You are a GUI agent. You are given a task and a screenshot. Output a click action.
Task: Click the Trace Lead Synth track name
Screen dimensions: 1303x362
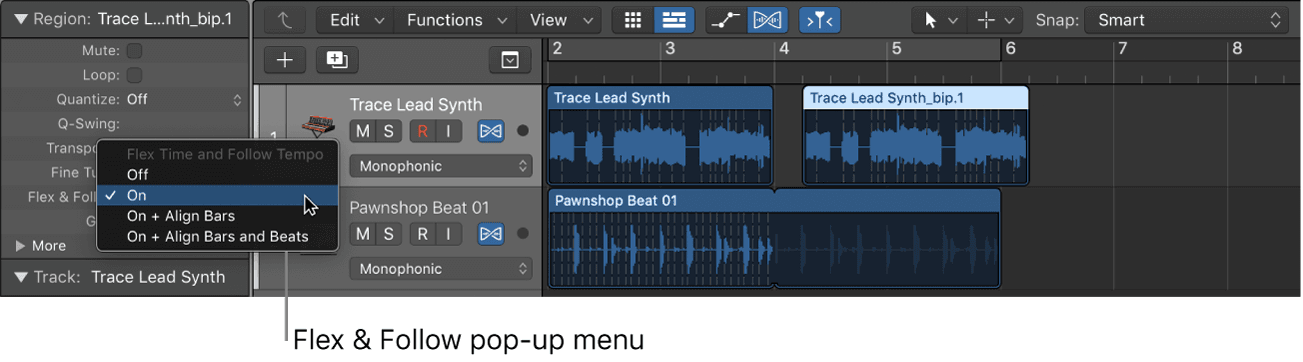(x=416, y=104)
